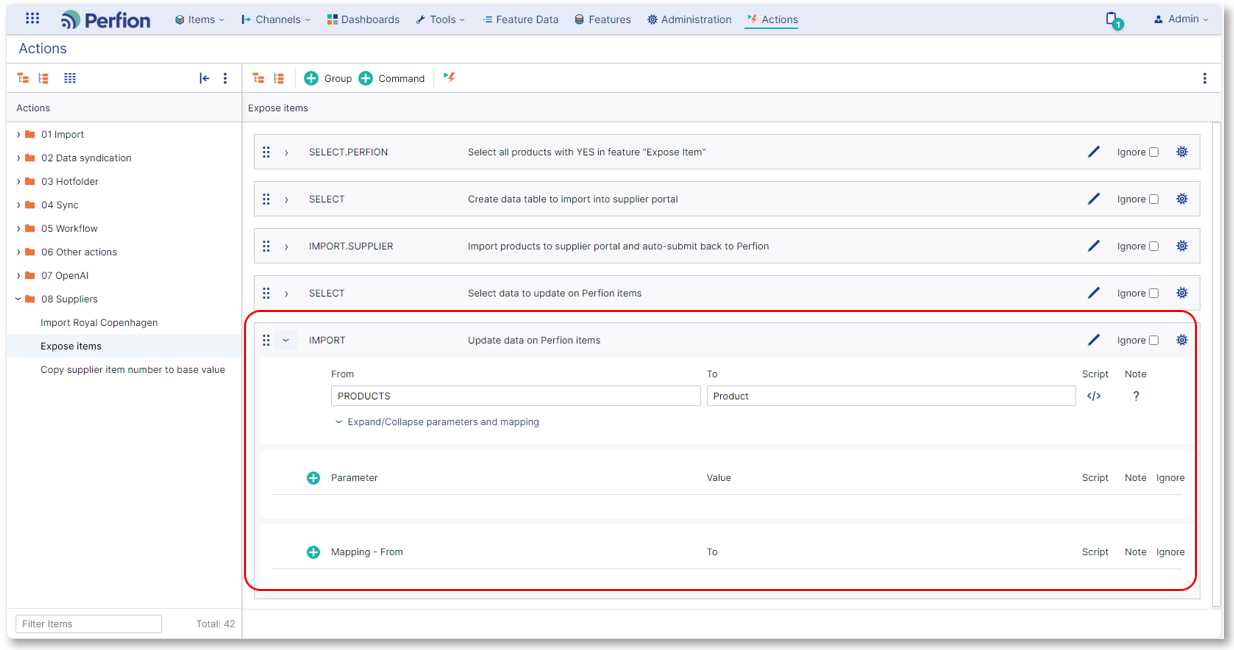Grab the drag handle of SELECT.PERFION row
Screen dimensions: 1234x650
point(266,152)
